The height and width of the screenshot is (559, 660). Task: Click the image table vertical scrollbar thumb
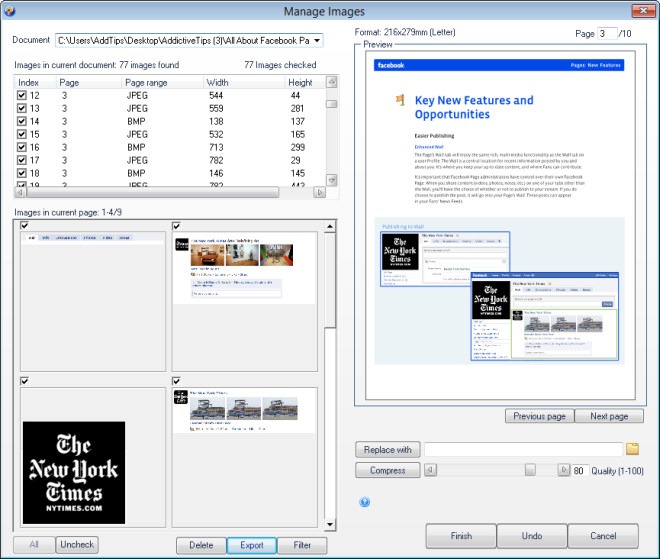pyautogui.click(x=332, y=104)
